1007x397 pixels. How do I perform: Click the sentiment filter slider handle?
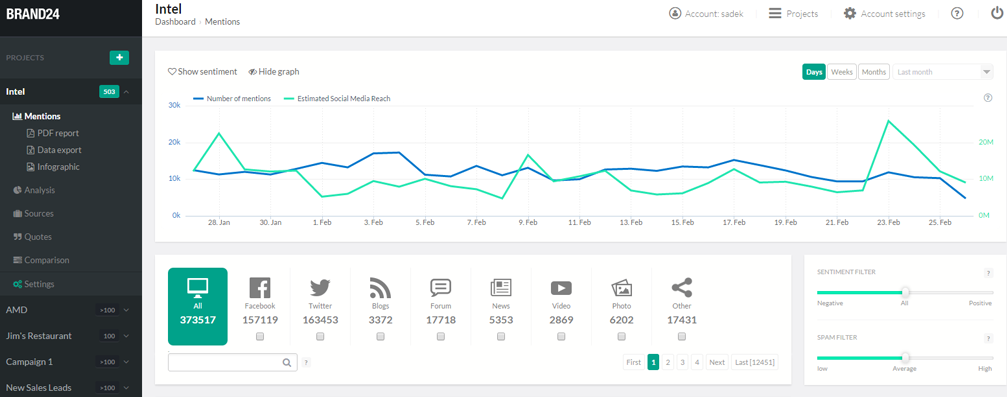point(905,292)
